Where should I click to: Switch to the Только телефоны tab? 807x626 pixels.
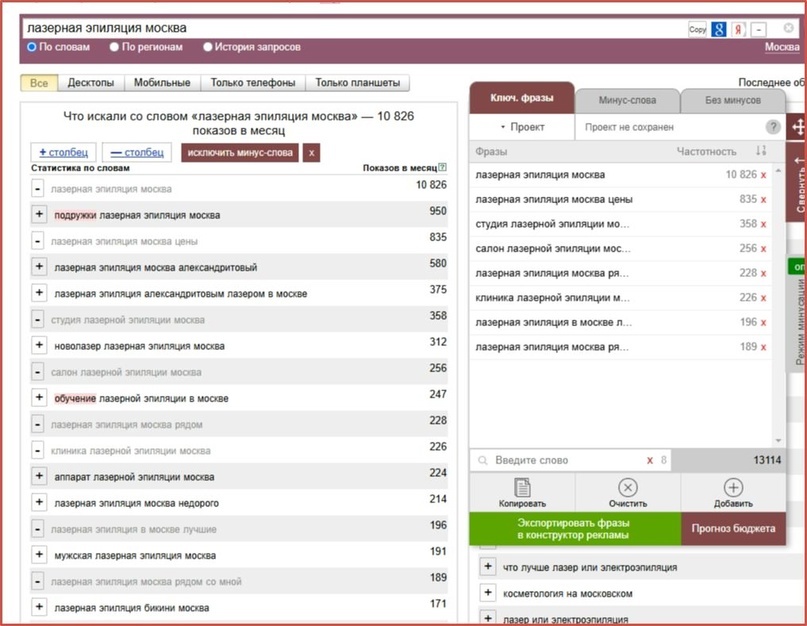(x=253, y=83)
